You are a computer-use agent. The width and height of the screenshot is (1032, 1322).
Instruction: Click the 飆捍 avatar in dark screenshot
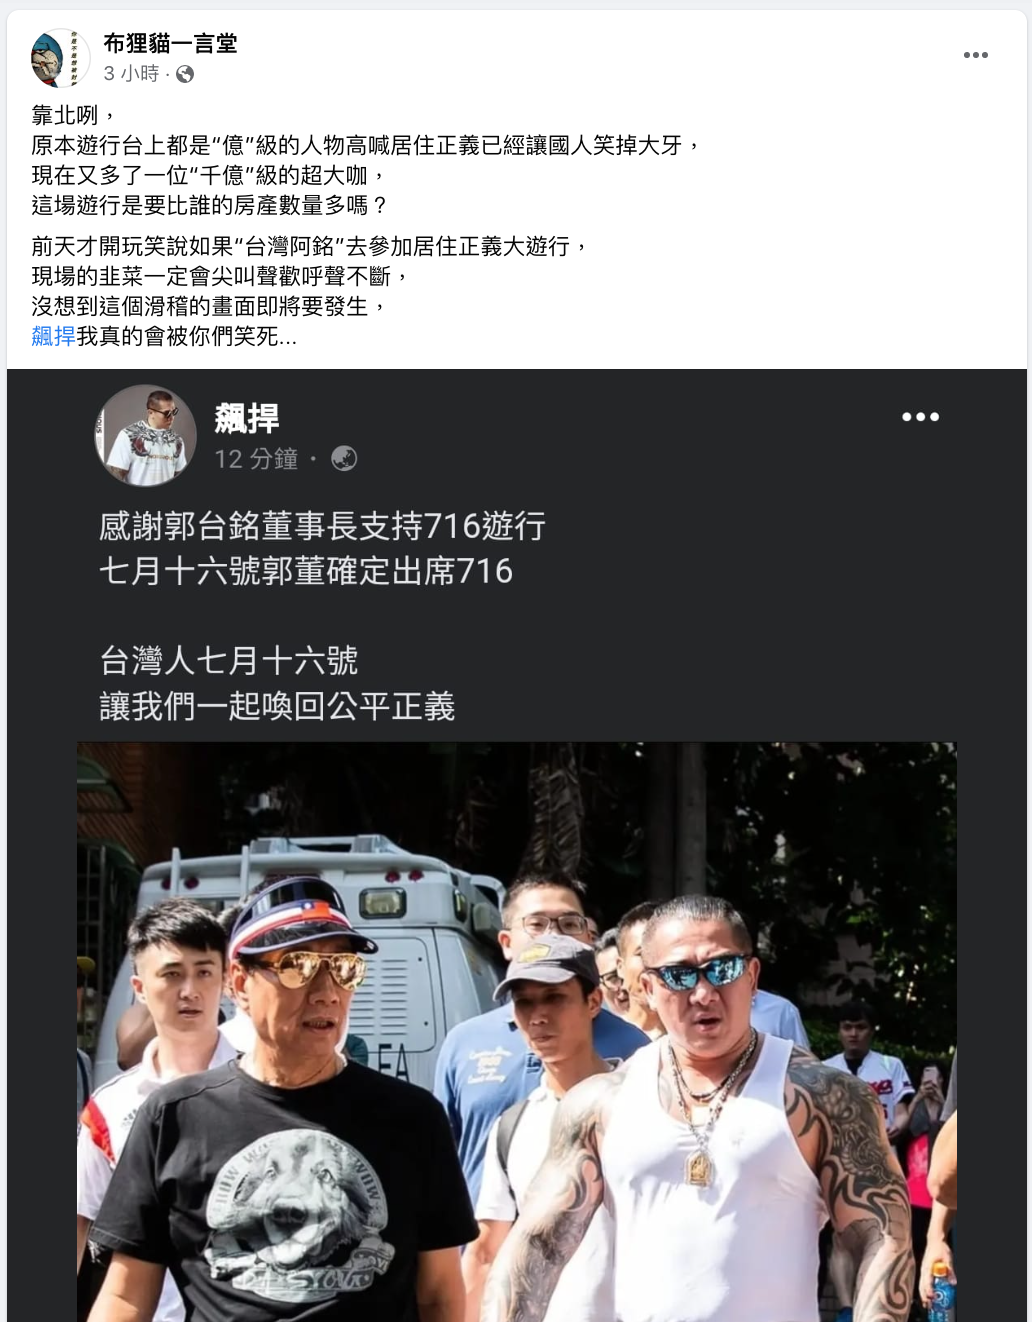tap(146, 434)
